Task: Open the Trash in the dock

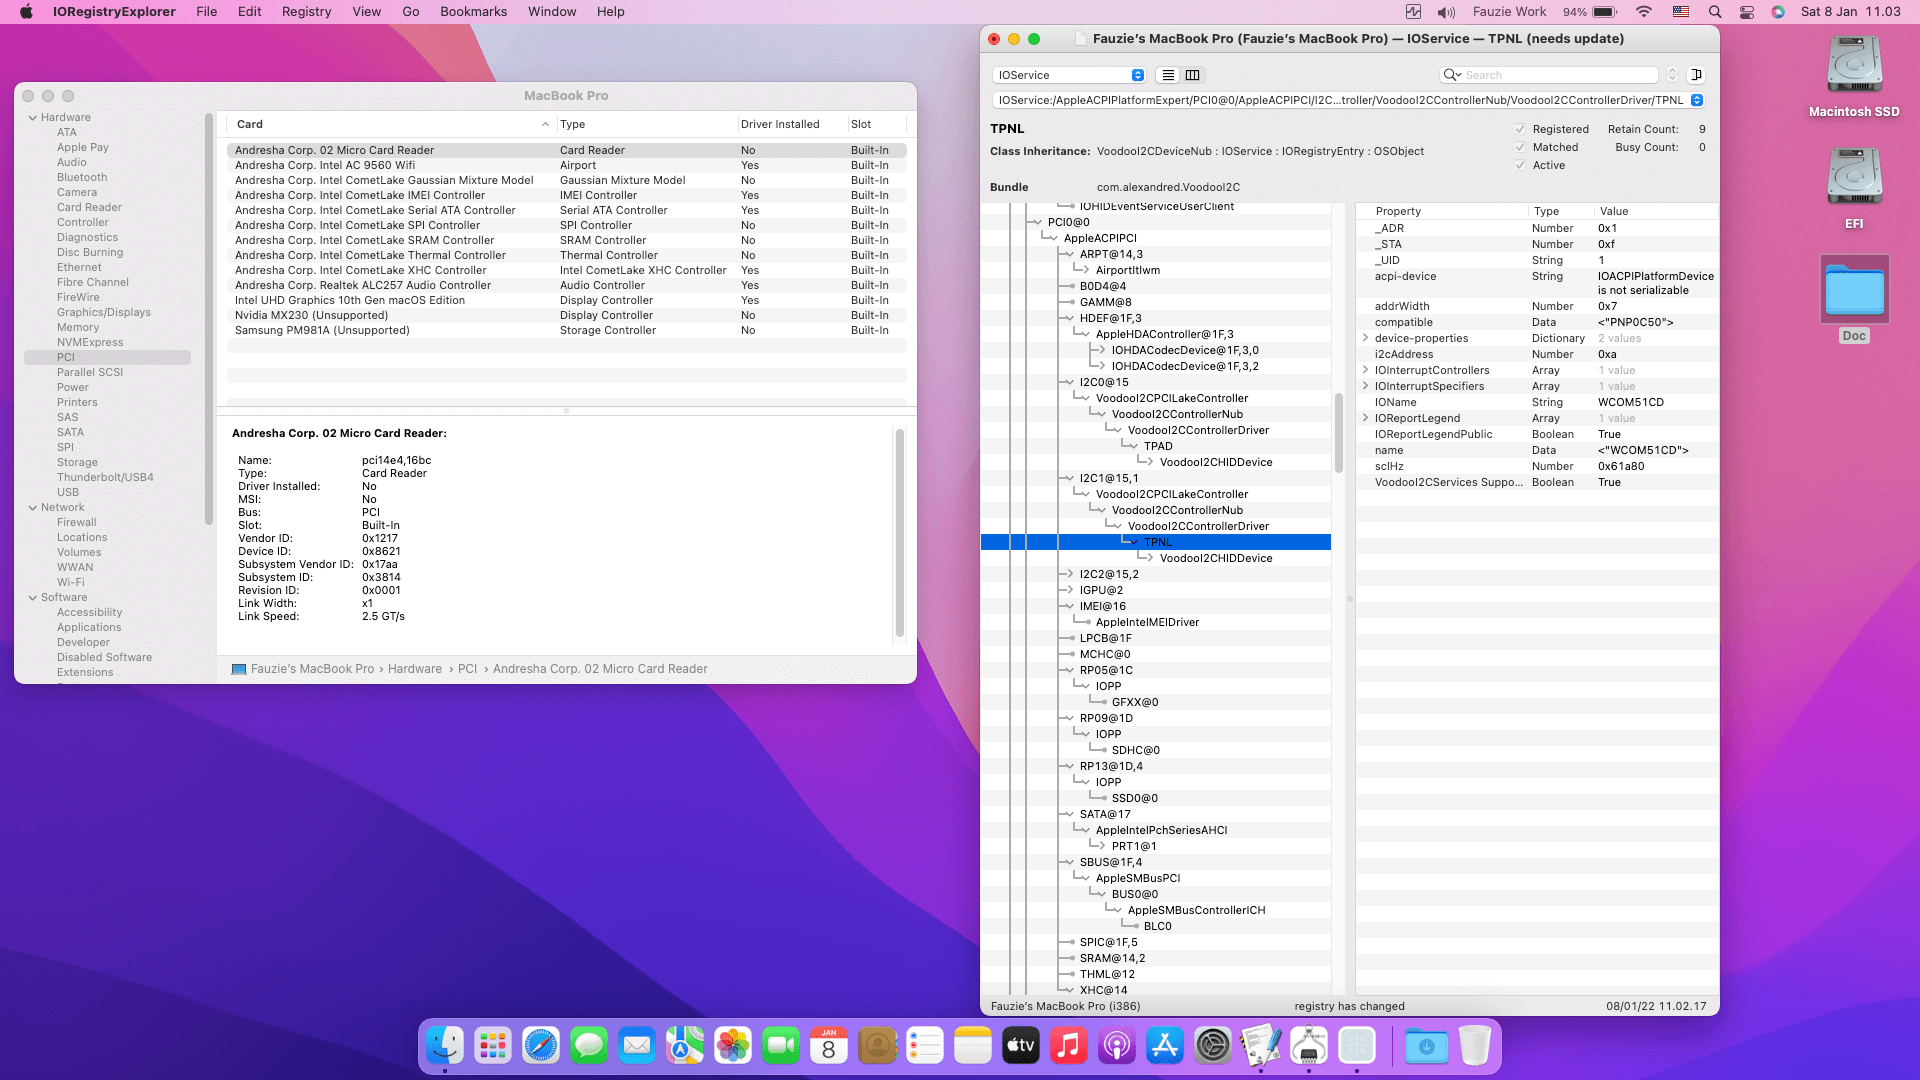Action: [x=1475, y=1046]
